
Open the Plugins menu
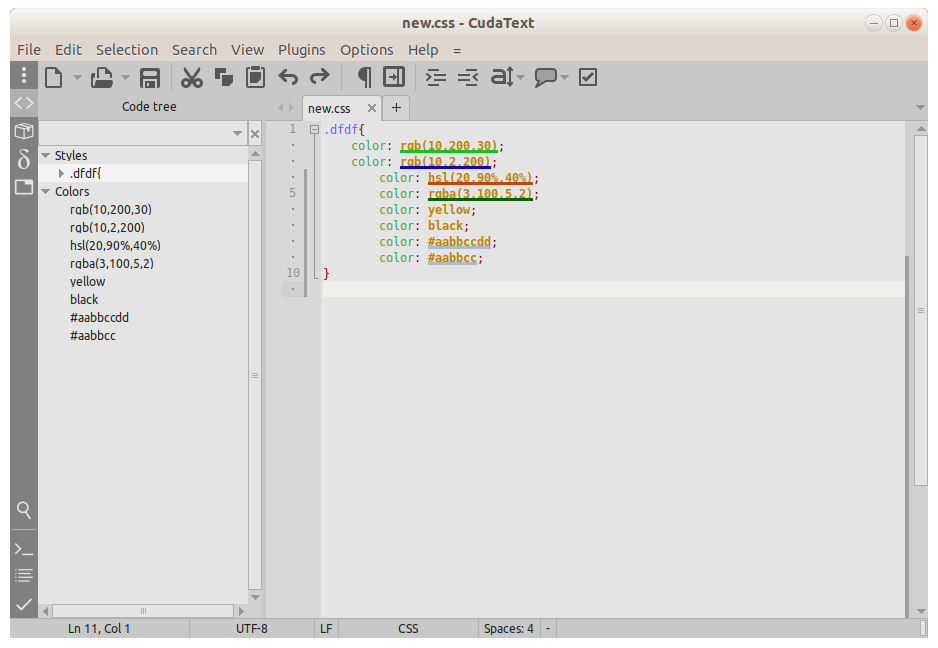[x=302, y=50]
